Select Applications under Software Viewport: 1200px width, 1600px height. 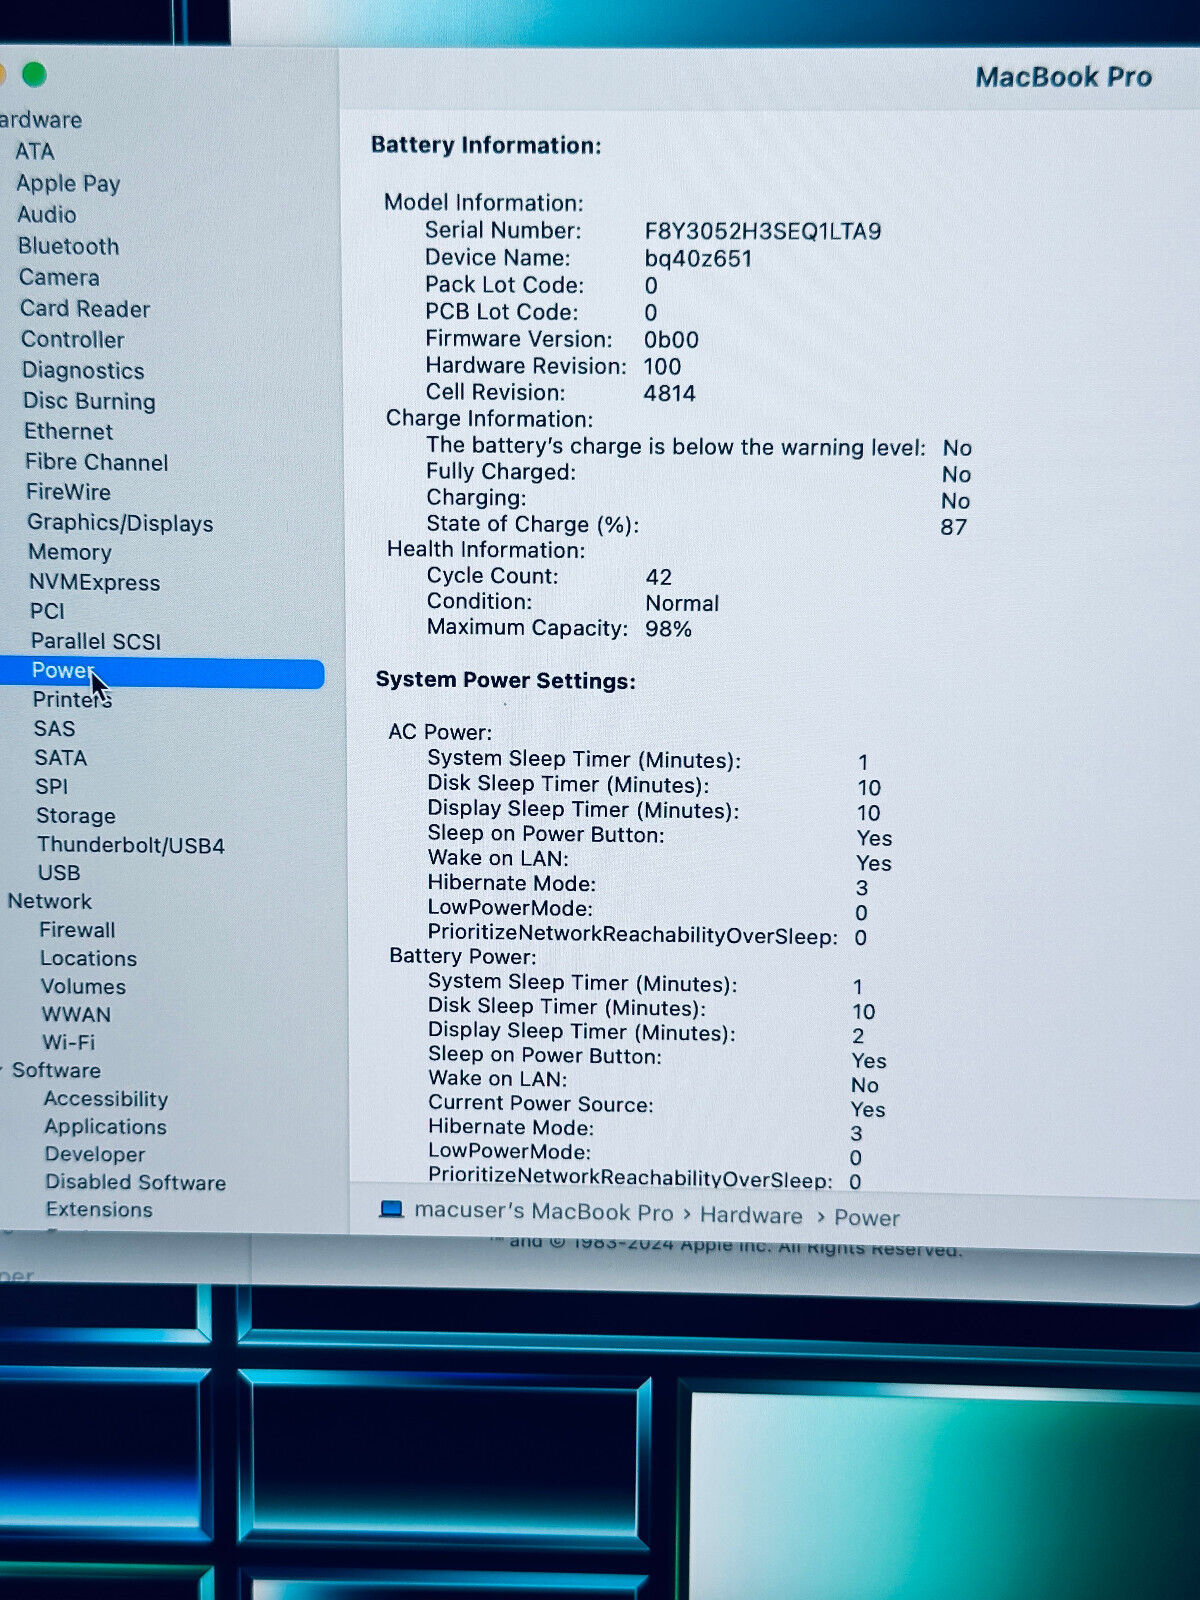point(105,1126)
